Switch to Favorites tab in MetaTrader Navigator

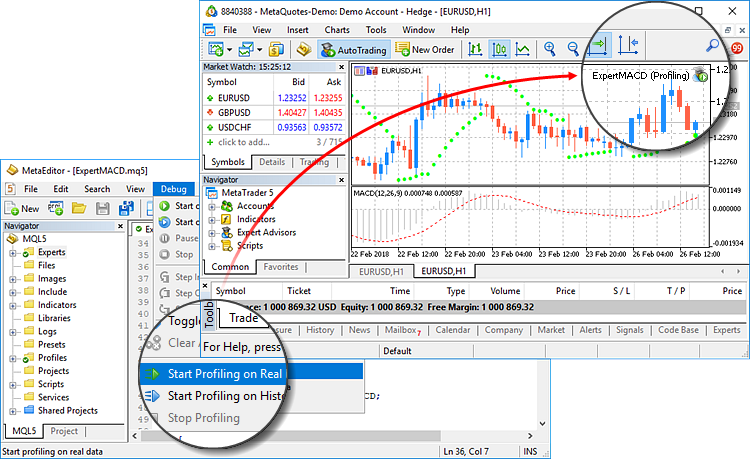(280, 267)
